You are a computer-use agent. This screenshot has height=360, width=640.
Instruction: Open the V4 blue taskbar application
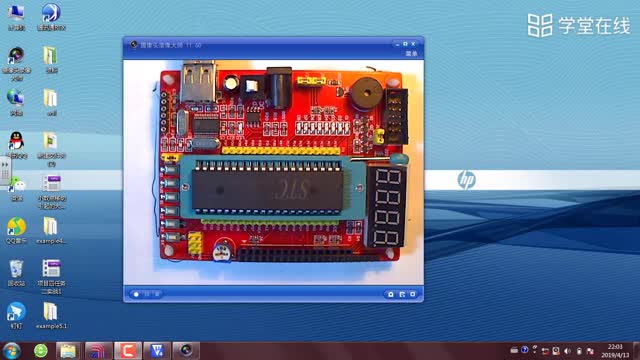[157, 351]
